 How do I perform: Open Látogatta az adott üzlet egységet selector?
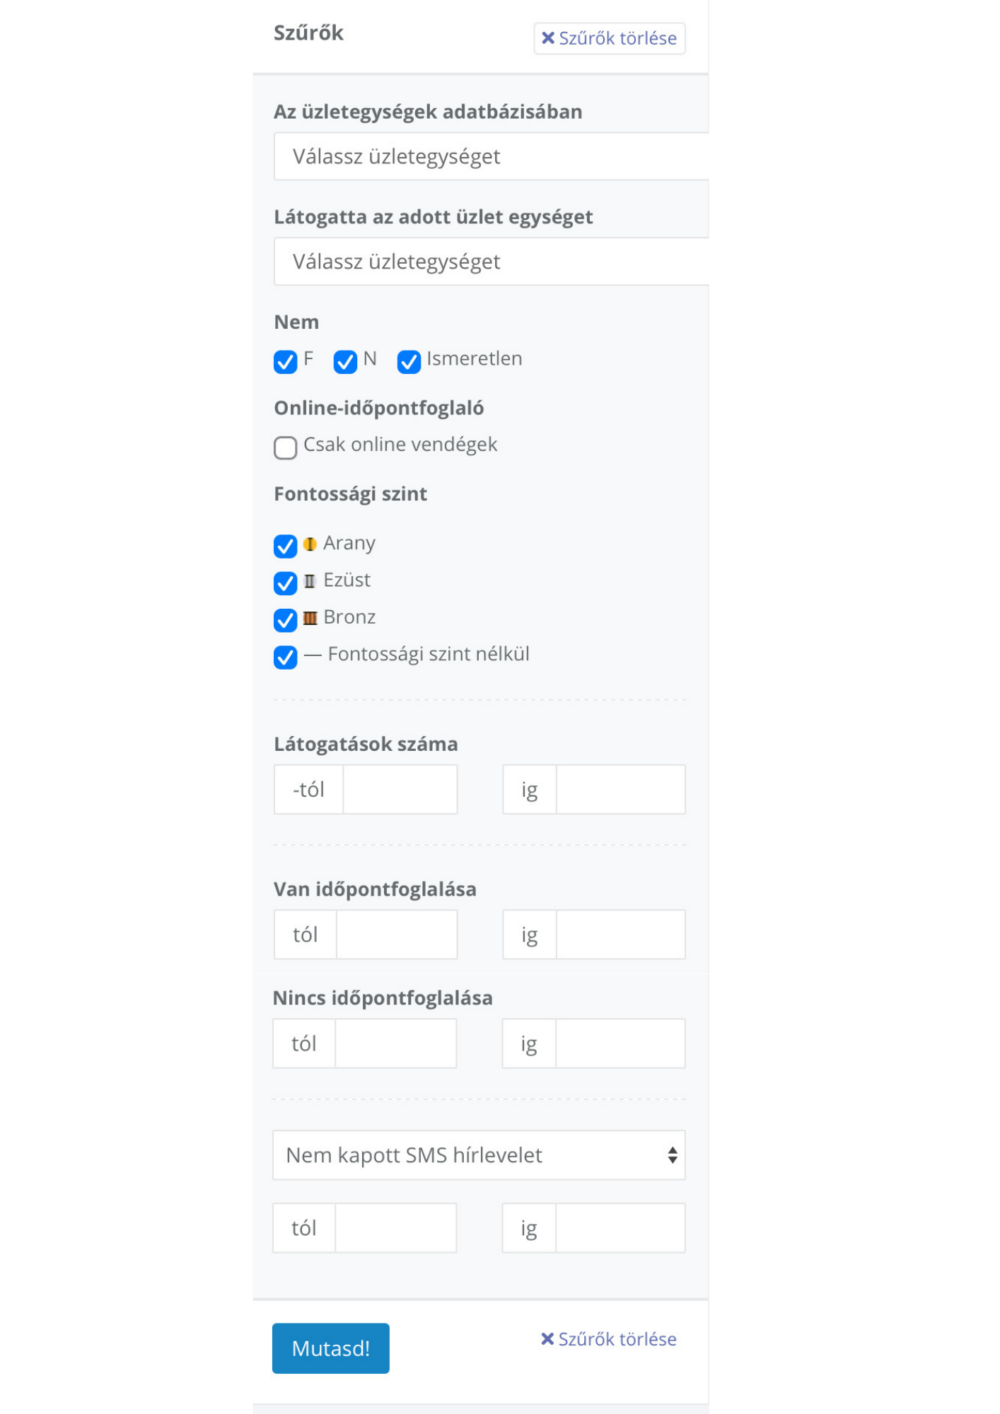point(491,261)
